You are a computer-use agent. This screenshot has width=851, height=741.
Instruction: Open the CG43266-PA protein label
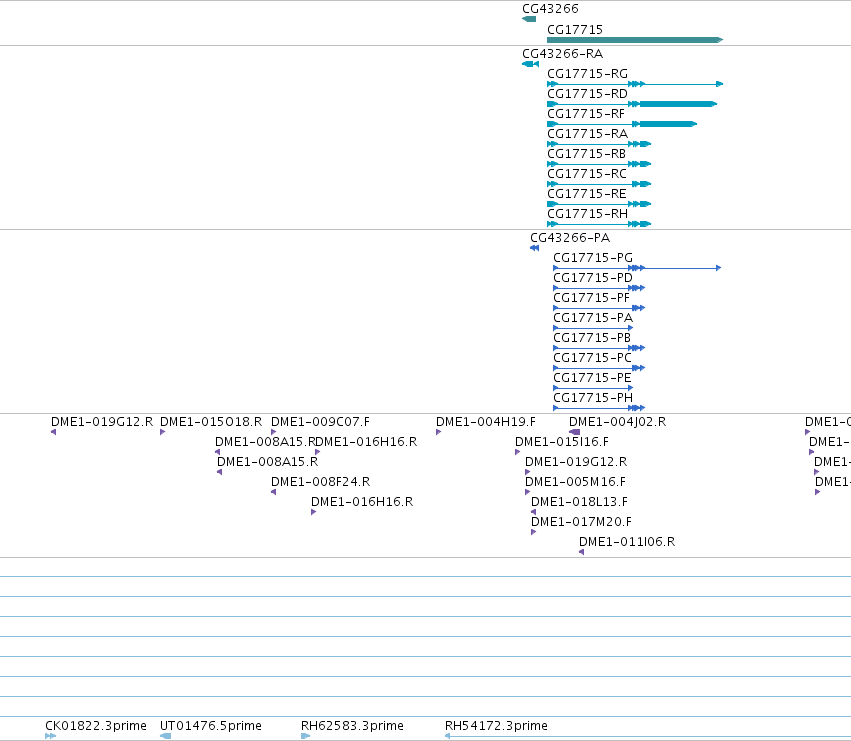tap(570, 238)
